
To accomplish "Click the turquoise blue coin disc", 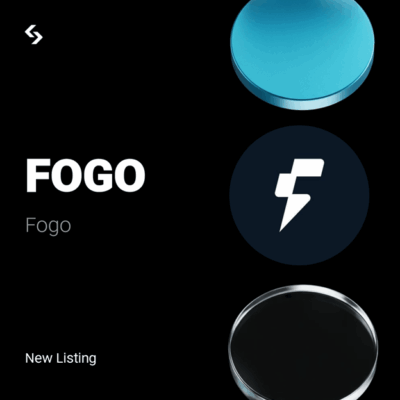I will [x=302, y=52].
